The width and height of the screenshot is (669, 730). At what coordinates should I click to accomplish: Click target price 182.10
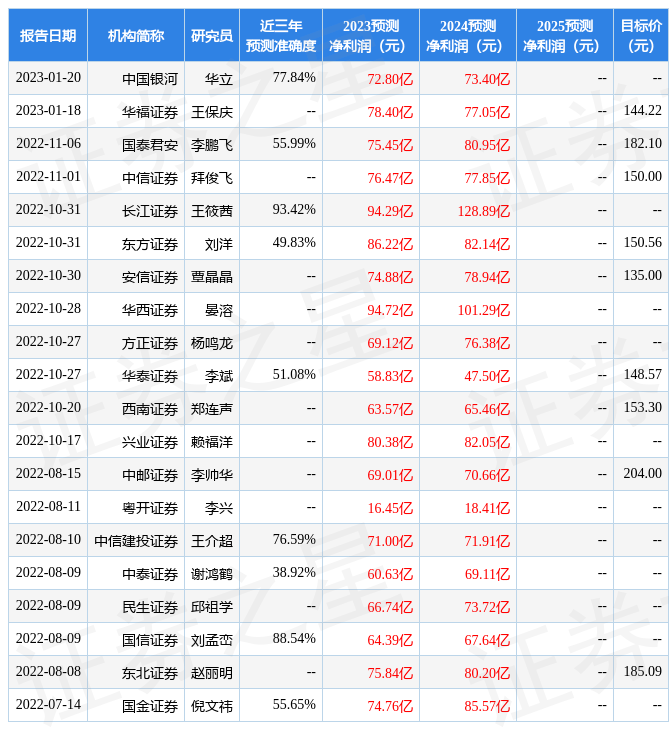point(642,143)
